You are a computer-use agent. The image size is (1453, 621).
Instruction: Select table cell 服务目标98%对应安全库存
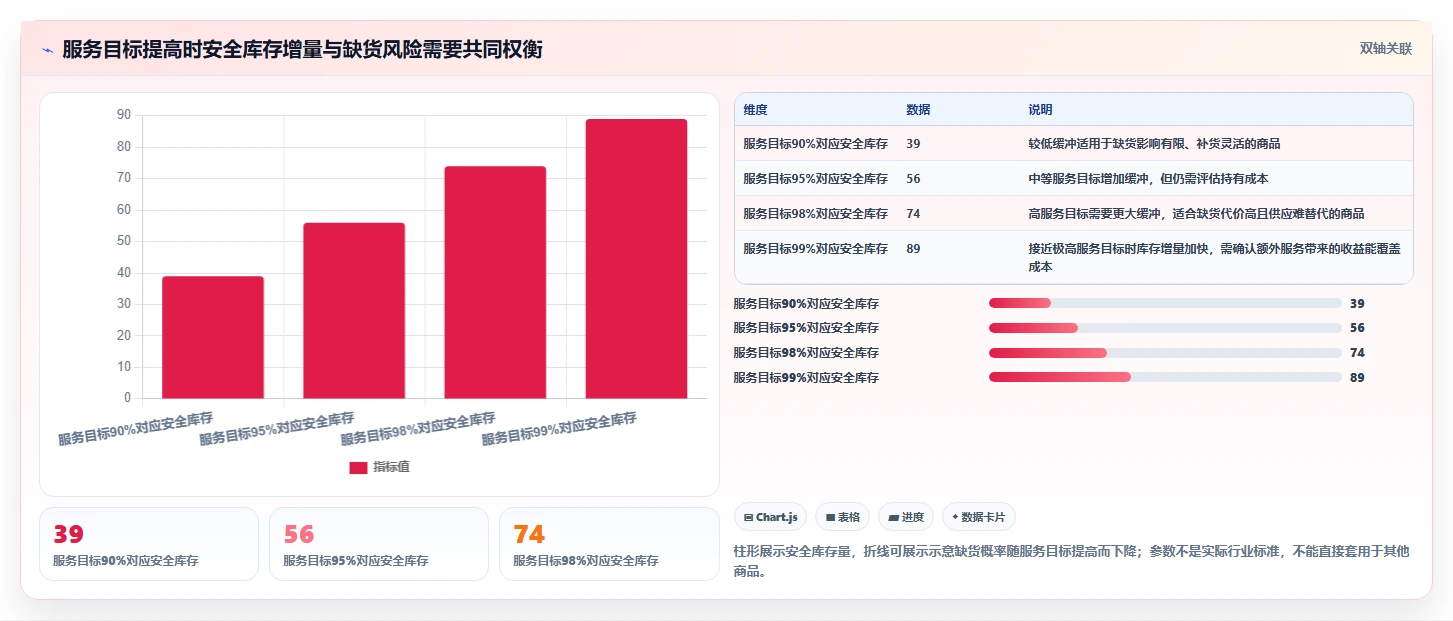815,214
